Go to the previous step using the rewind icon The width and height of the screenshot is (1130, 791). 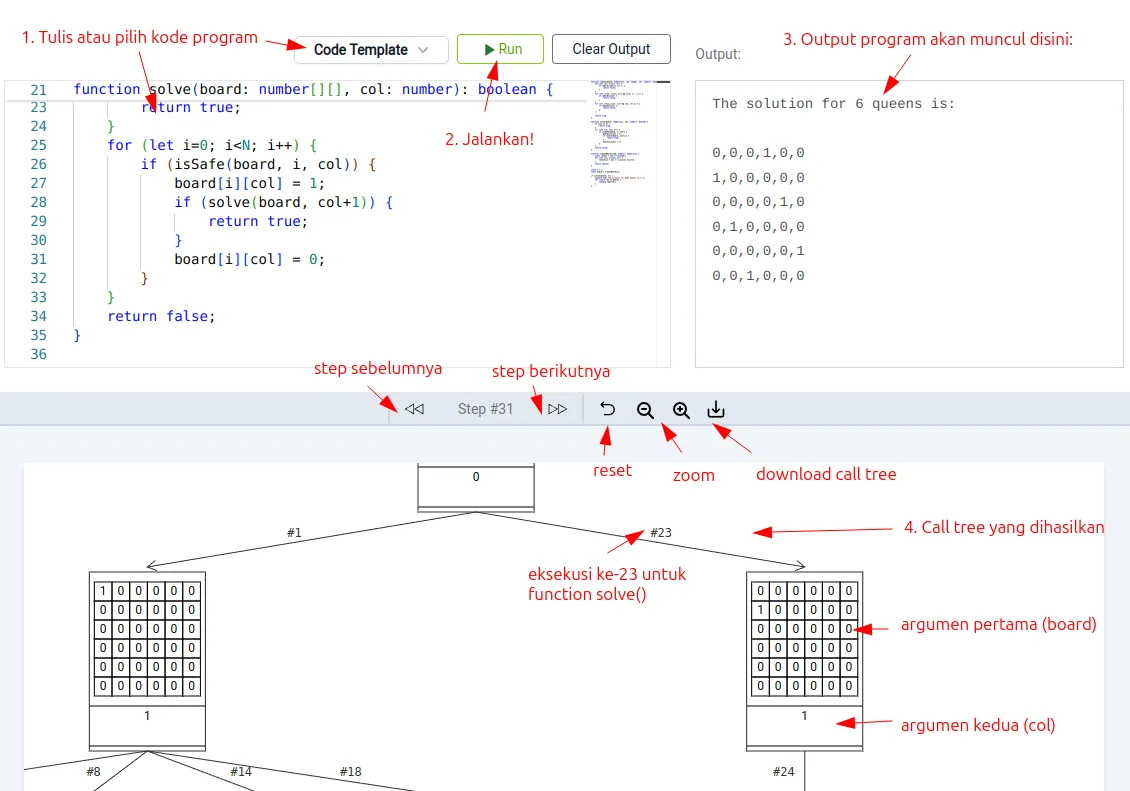pyautogui.click(x=414, y=409)
